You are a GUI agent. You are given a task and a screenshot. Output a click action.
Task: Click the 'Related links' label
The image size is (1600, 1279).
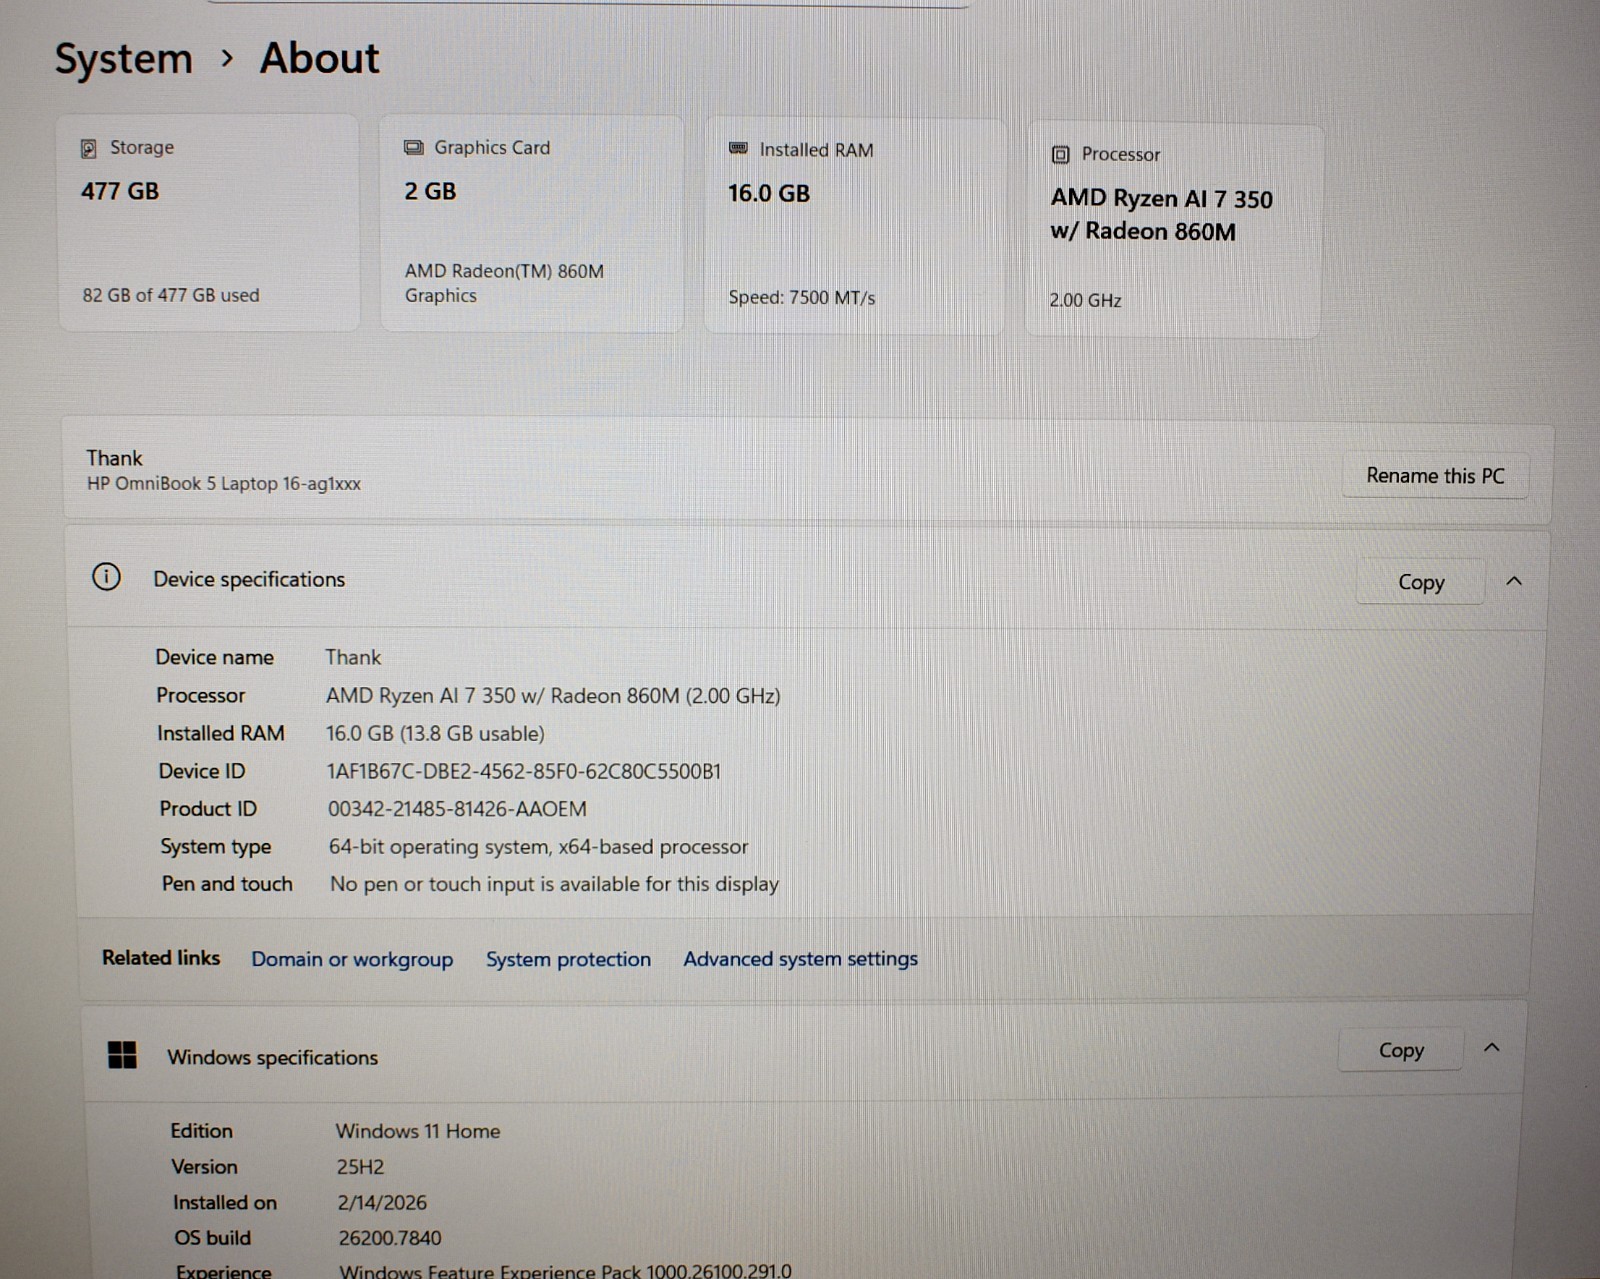(x=161, y=958)
